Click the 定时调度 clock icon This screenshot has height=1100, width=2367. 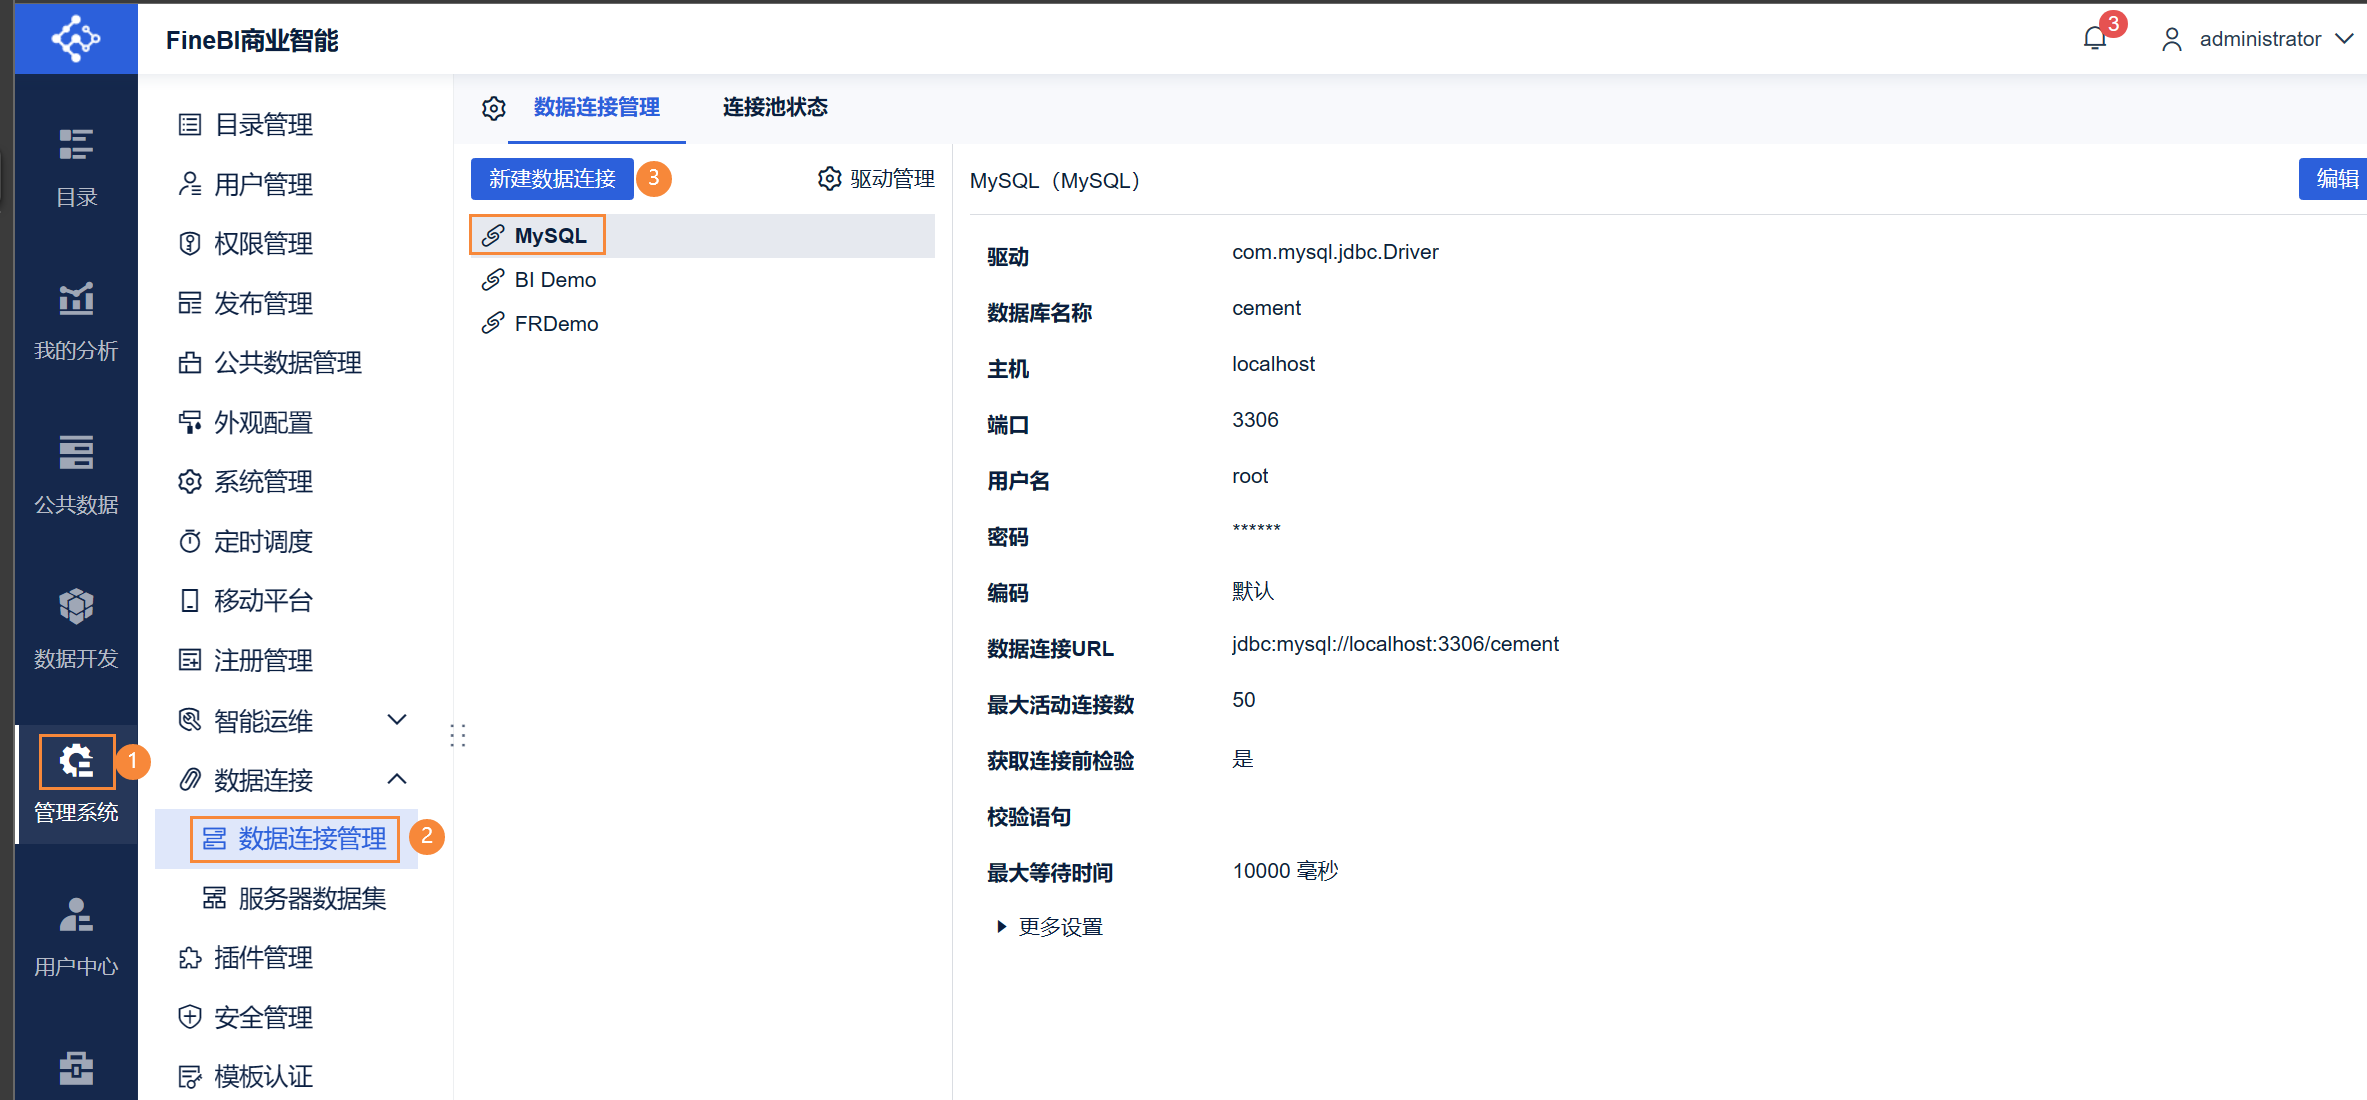190,541
